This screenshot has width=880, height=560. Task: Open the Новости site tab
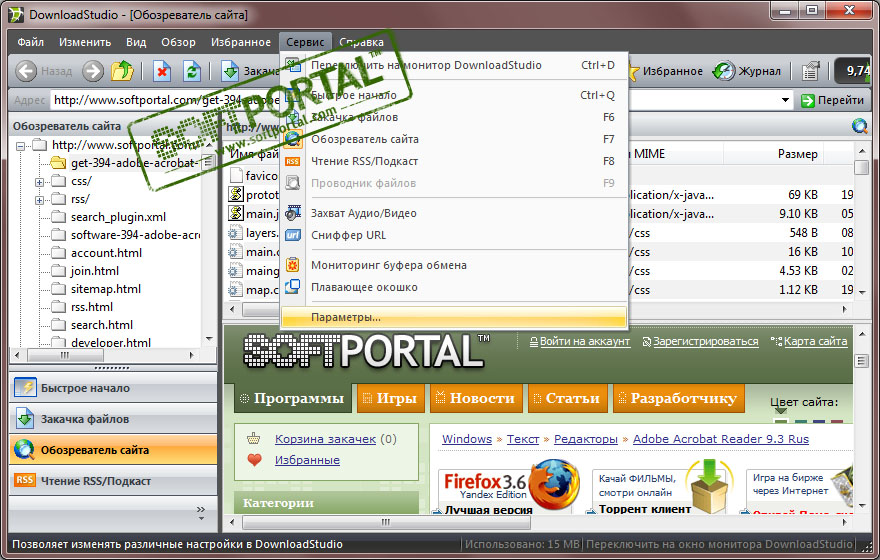pos(476,398)
